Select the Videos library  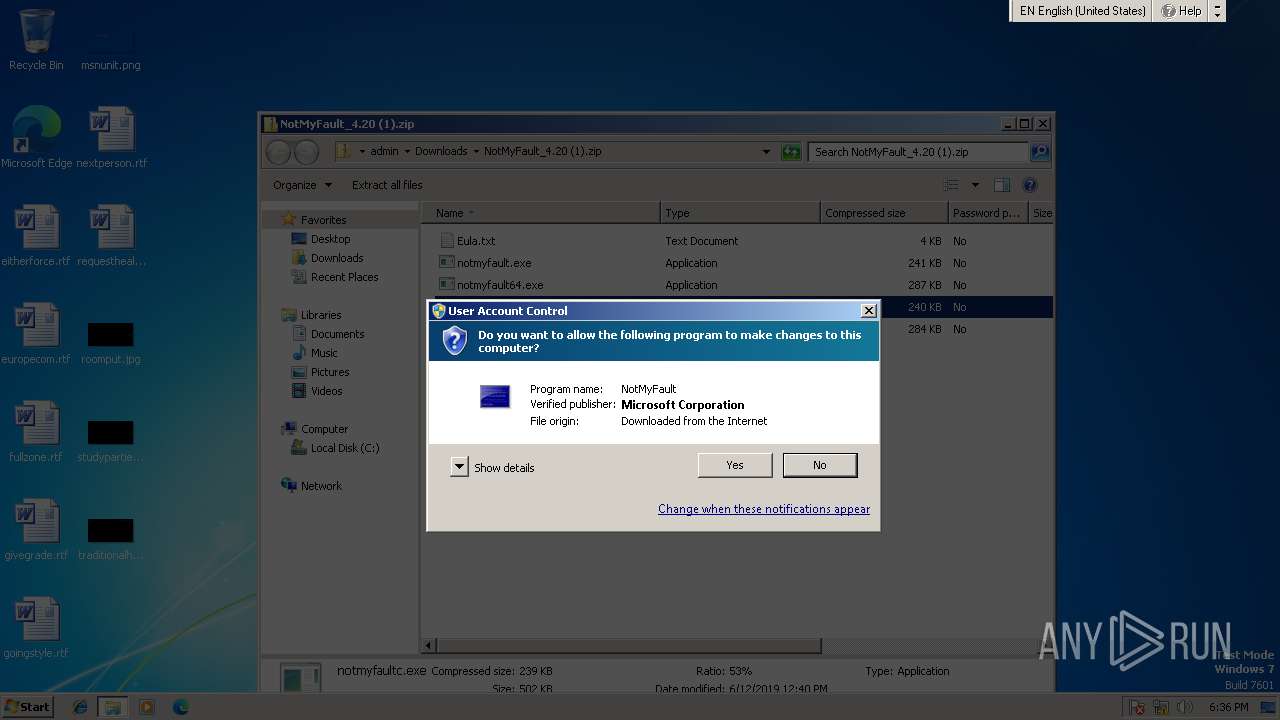point(326,391)
